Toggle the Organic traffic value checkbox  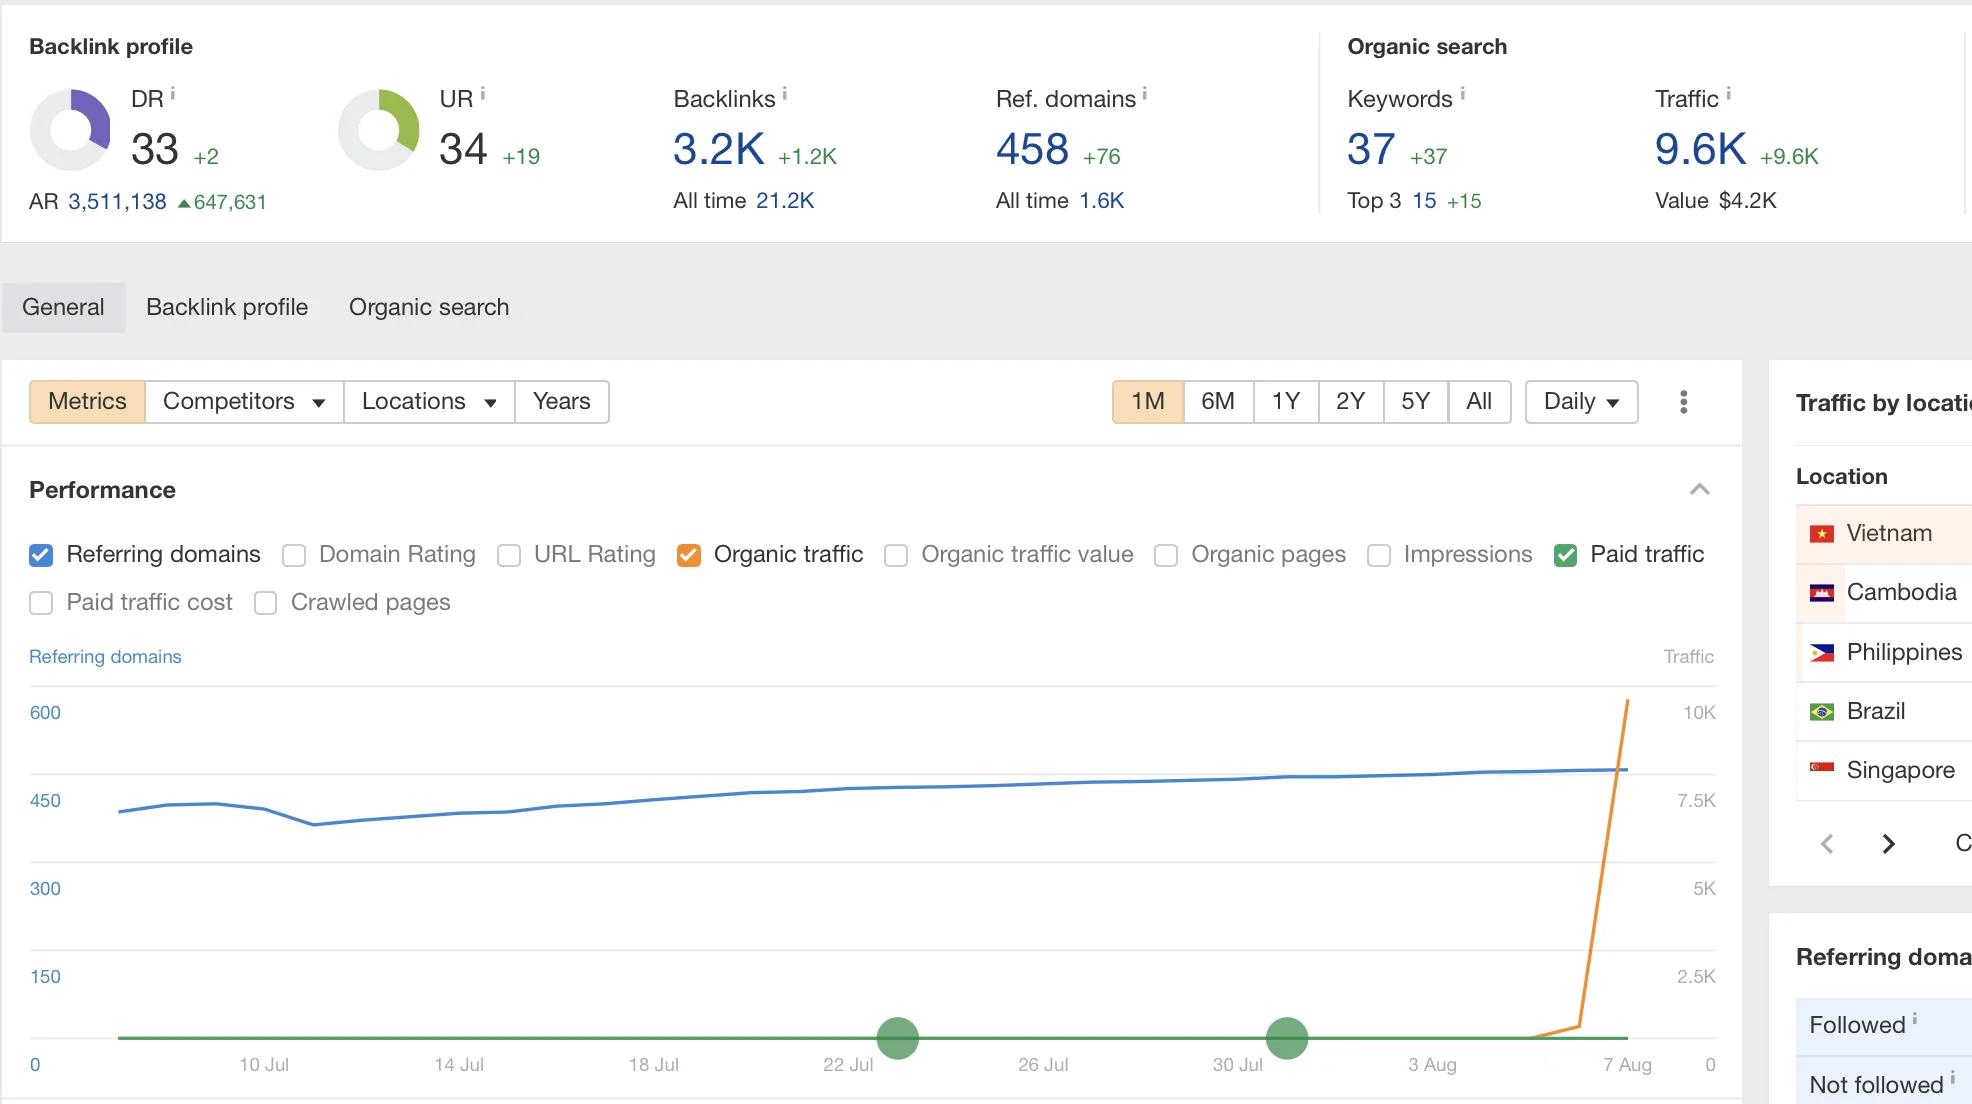pos(894,555)
